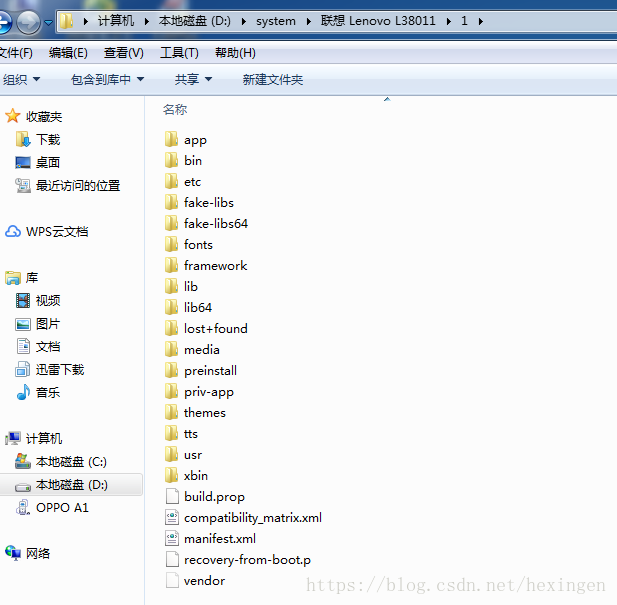
Task: Open the app folder icon
Action: (x=171, y=139)
